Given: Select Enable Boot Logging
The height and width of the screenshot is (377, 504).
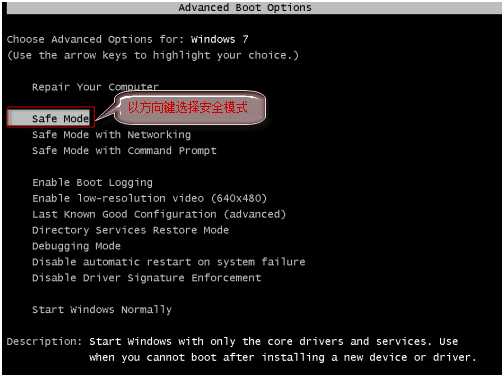Looking at the screenshot, I should point(92,183).
